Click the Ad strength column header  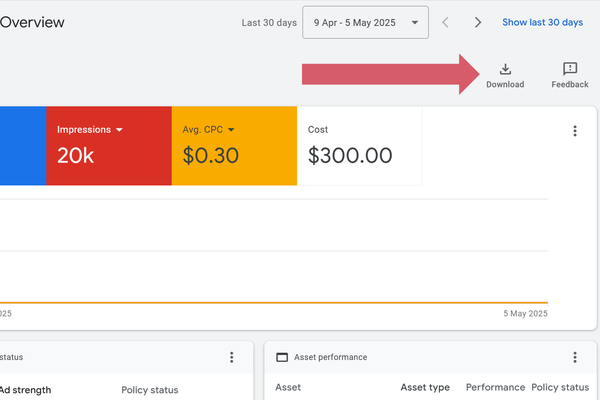25,390
